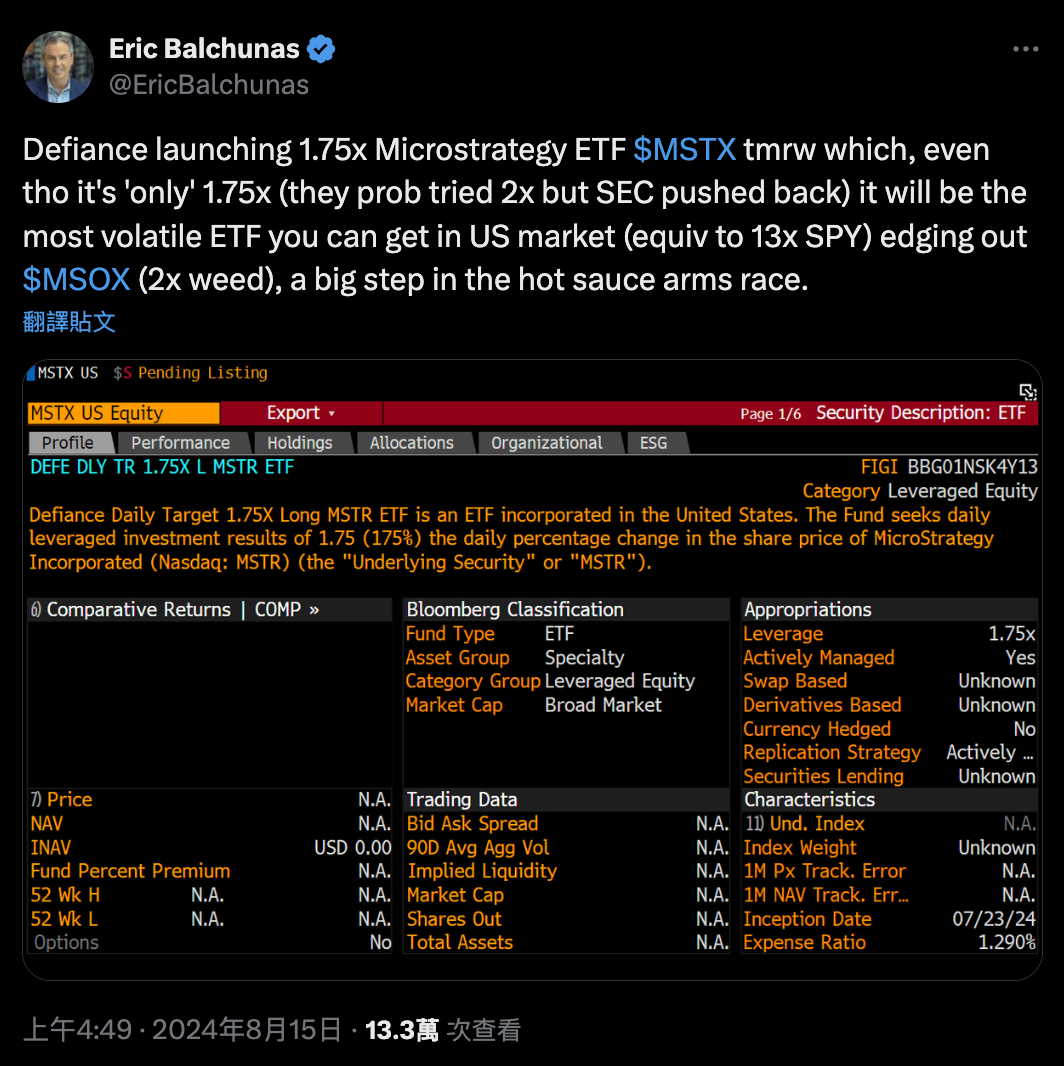1064x1066 pixels.
Task: Click the MSTX US Equity input field
Action: pos(124,413)
